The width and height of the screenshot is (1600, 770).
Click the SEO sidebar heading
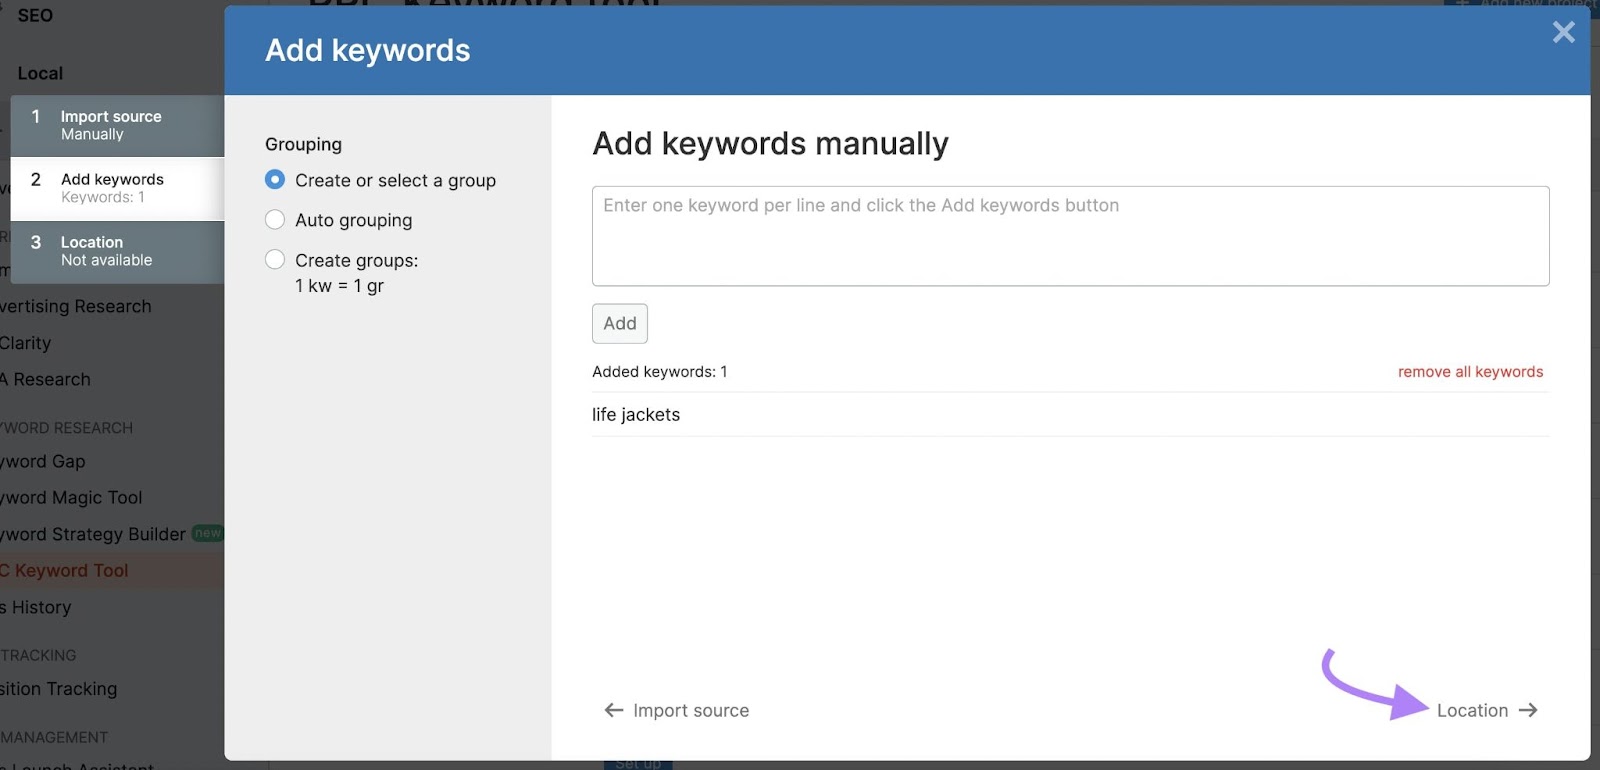pos(35,15)
